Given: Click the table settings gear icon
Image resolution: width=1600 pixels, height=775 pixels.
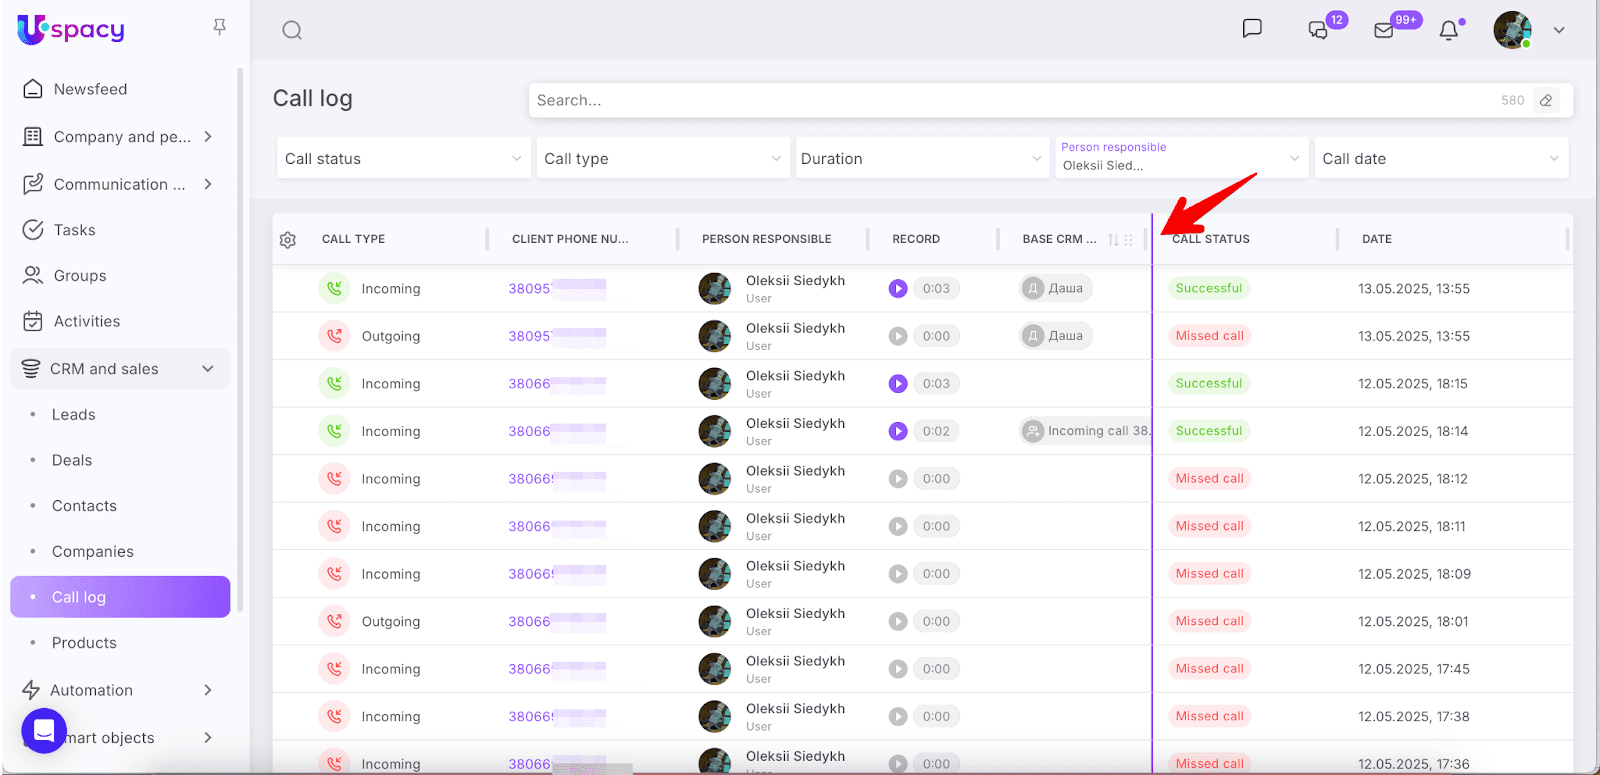Looking at the screenshot, I should [288, 240].
